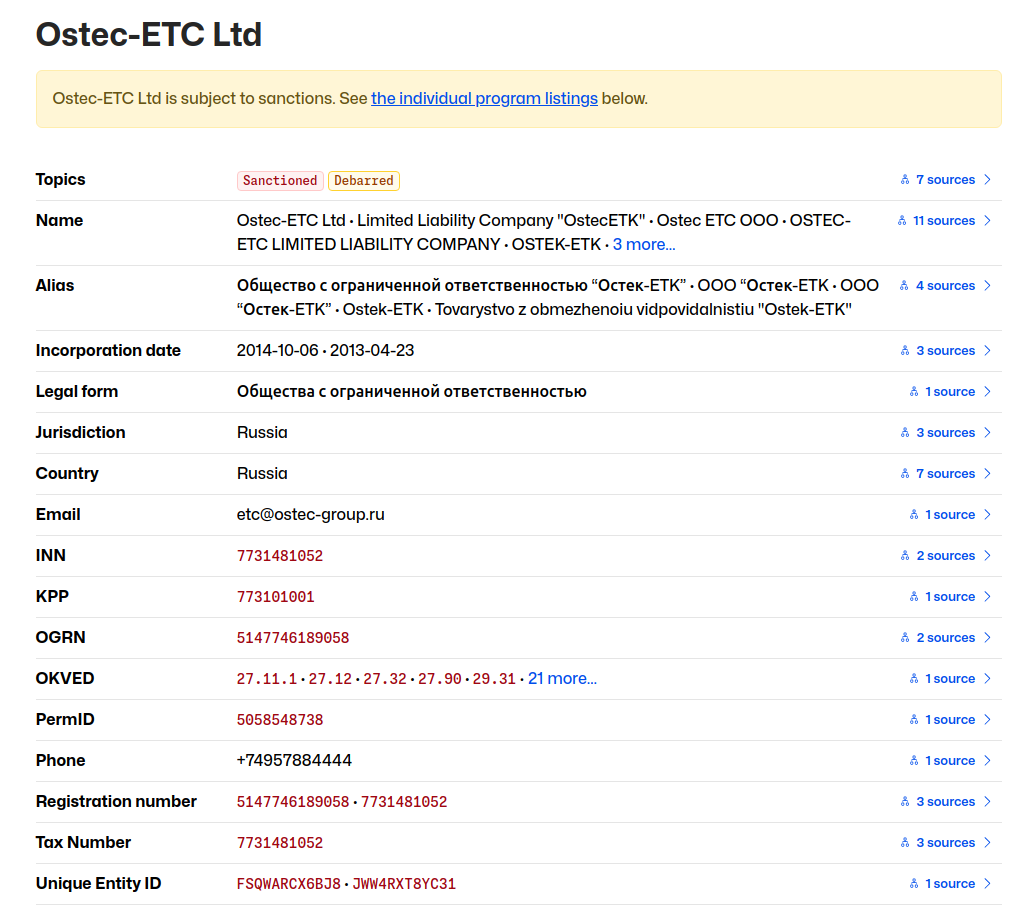Click sources tree icon in OKVED row
The width and height of the screenshot is (1022, 914).
[x=914, y=679]
